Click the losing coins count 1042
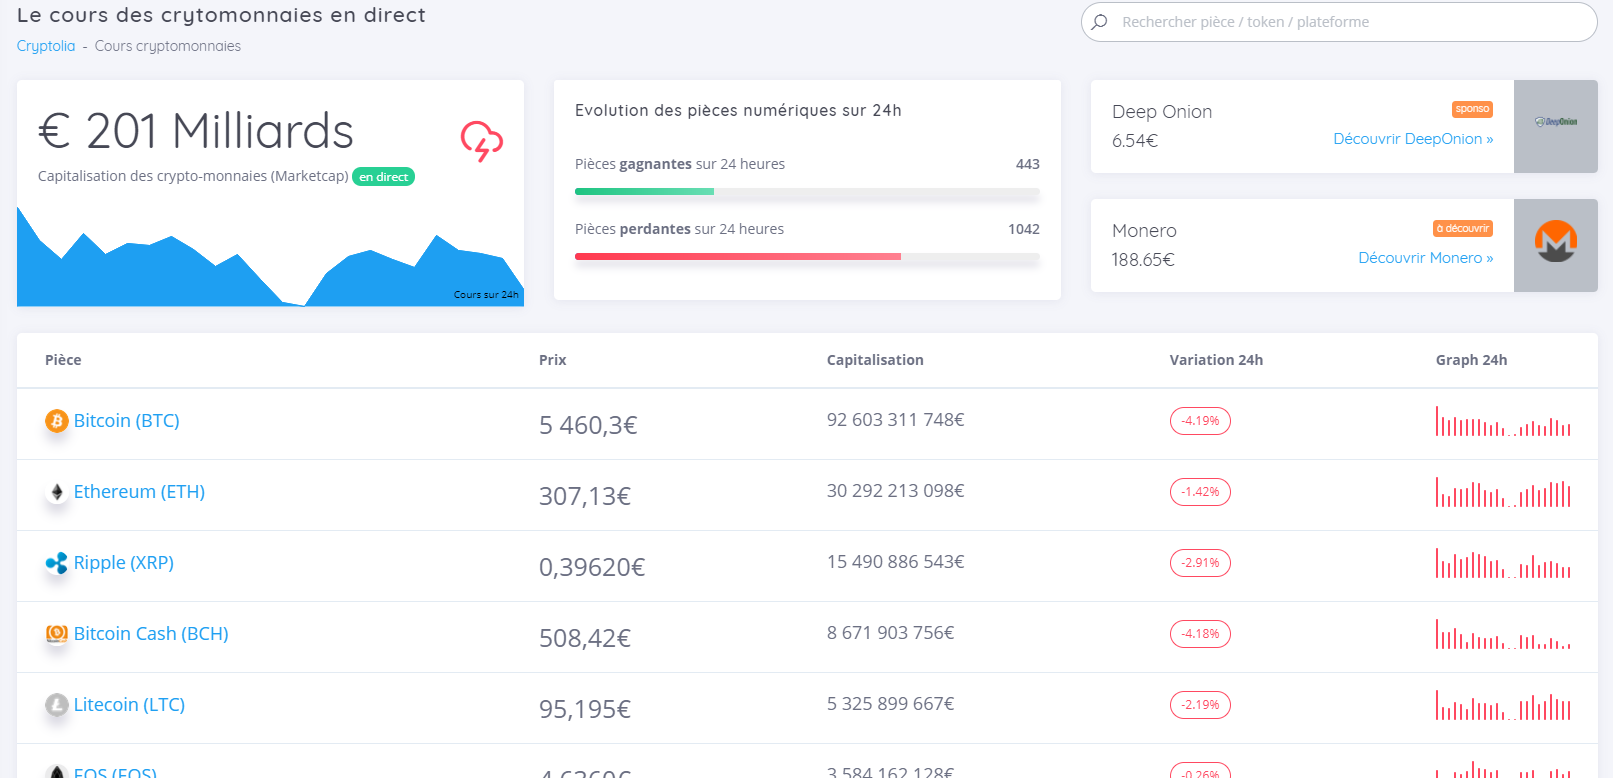This screenshot has height=778, width=1613. 1024,229
